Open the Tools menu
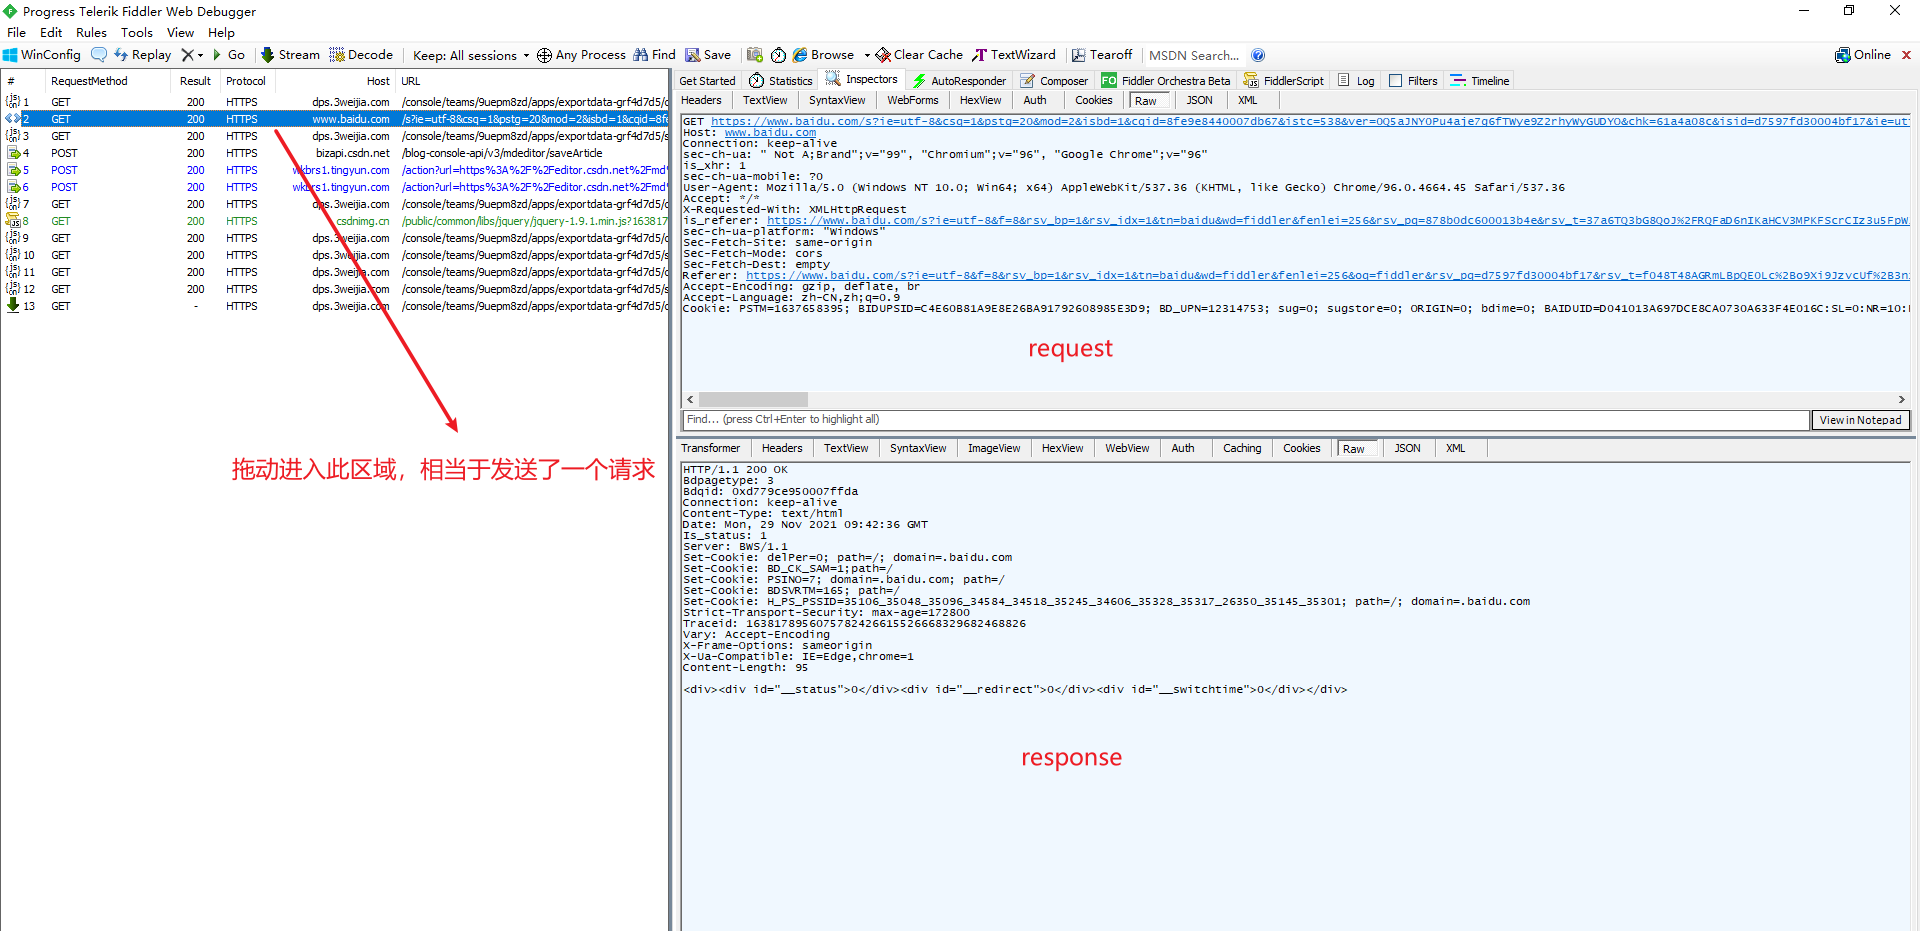 click(x=137, y=32)
